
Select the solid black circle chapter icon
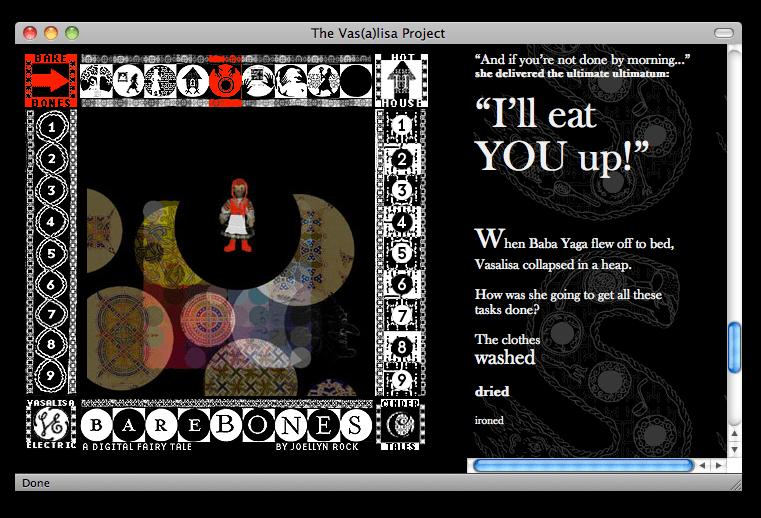pyautogui.click(x=355, y=81)
